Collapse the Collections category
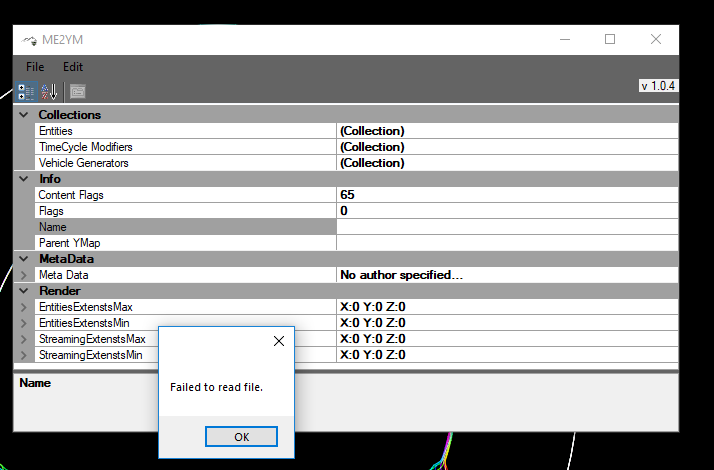Viewport: 714px width, 470px height. [24, 115]
